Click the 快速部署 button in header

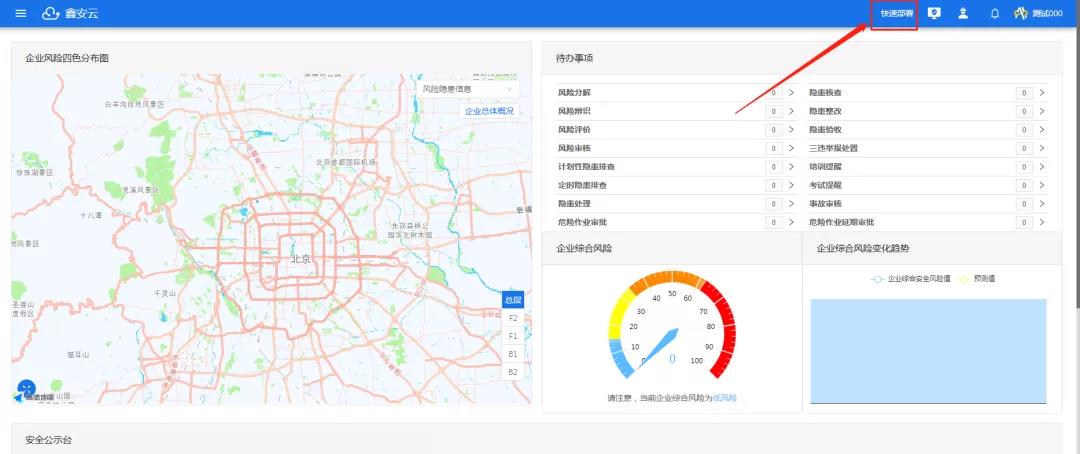coord(894,14)
